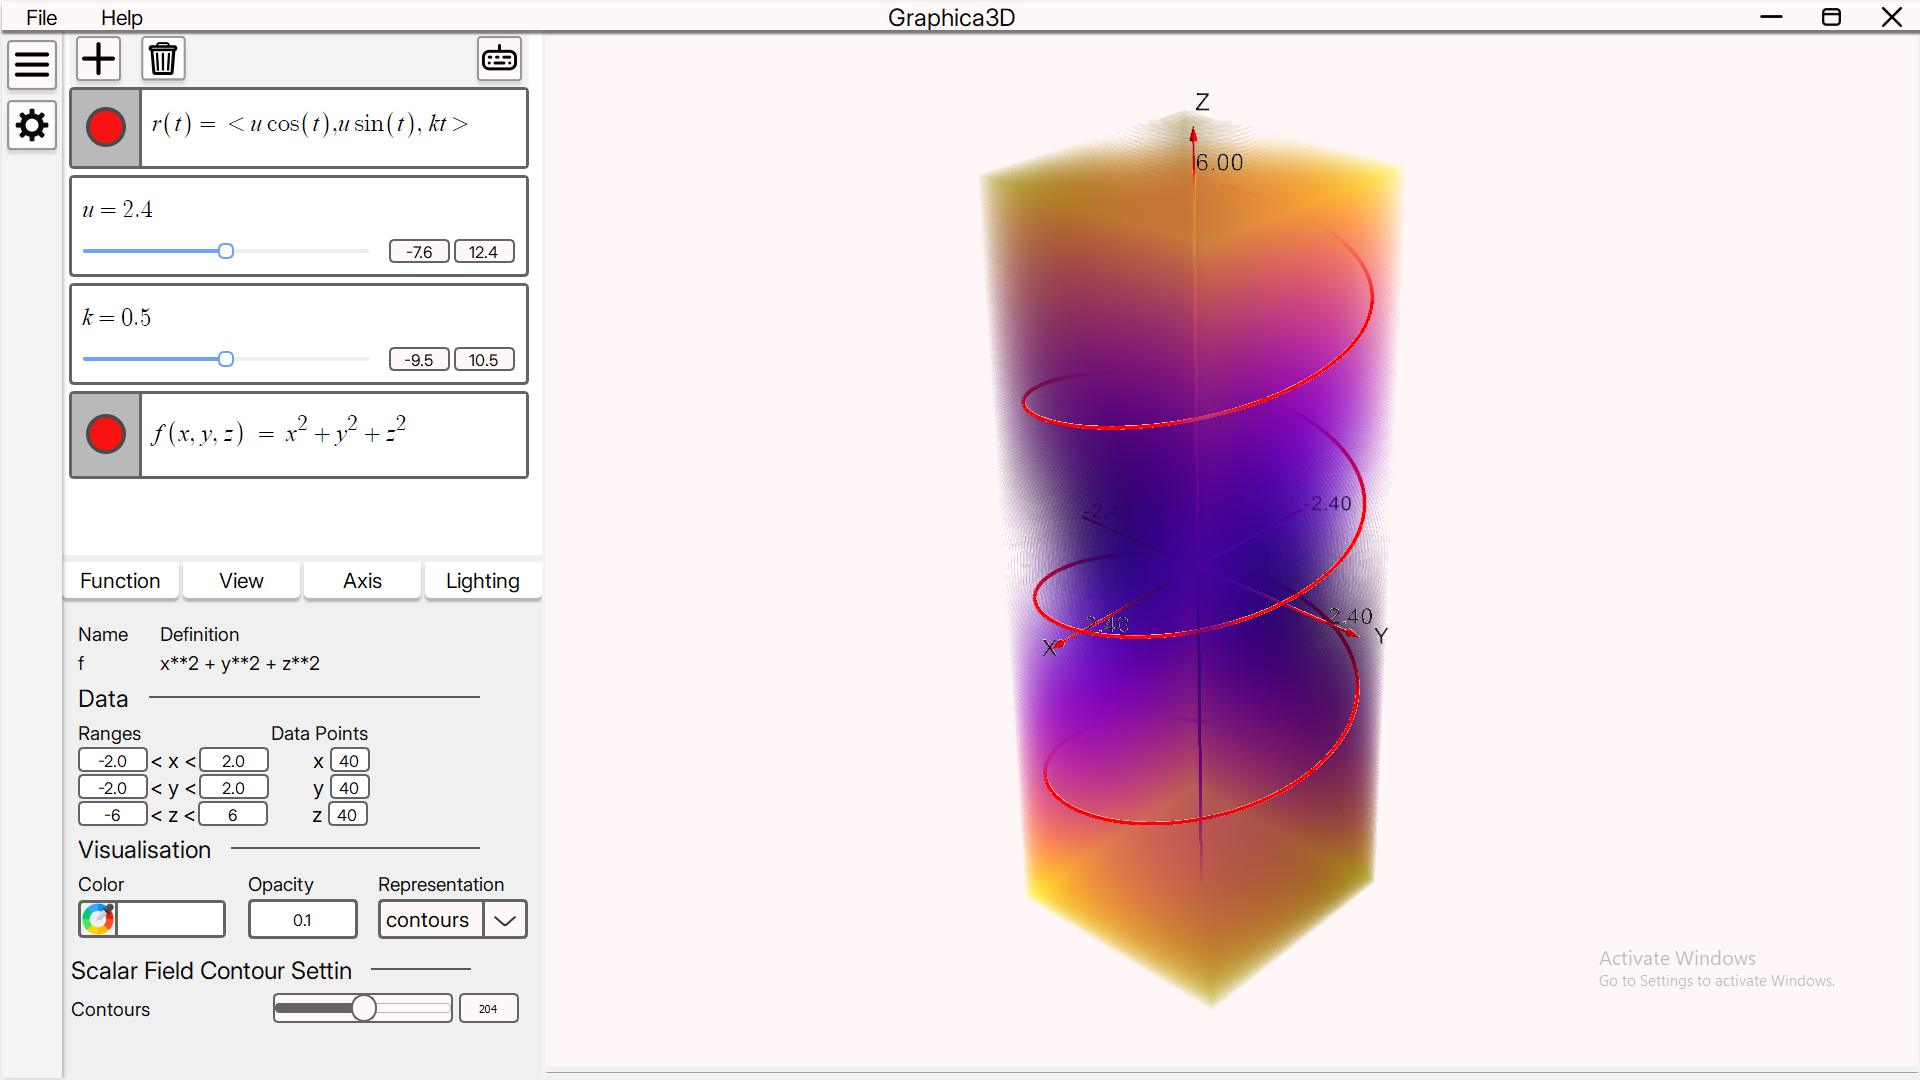
Task: Edit the z range maximum 6 field
Action: click(x=233, y=815)
